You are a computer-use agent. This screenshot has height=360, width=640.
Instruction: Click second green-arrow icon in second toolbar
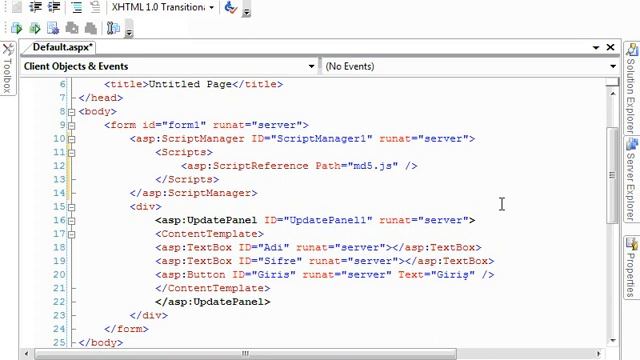tap(35, 28)
